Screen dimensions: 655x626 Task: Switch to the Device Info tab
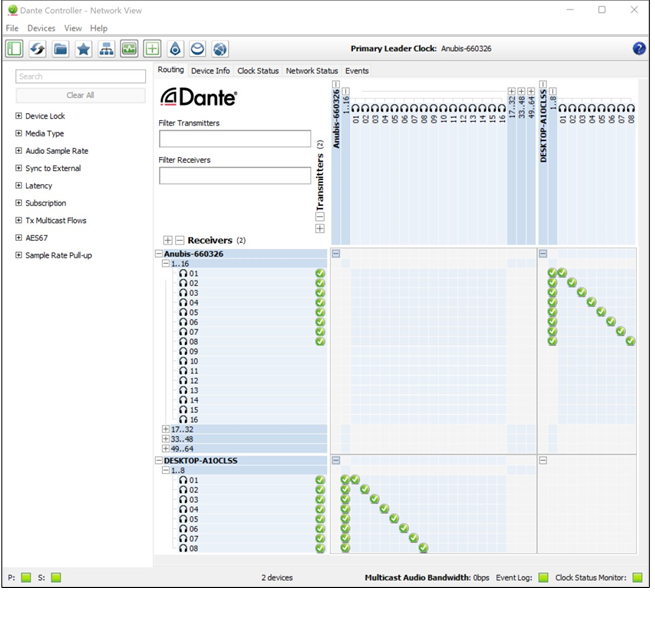click(x=211, y=71)
